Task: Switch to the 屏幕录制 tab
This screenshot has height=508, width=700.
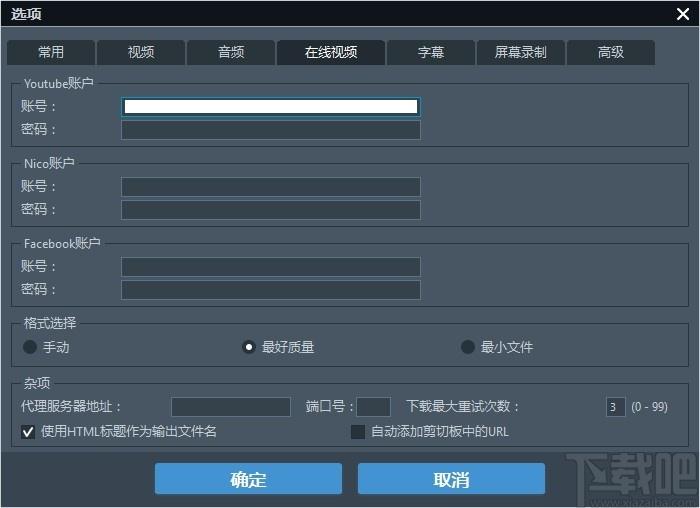Action: (x=521, y=53)
